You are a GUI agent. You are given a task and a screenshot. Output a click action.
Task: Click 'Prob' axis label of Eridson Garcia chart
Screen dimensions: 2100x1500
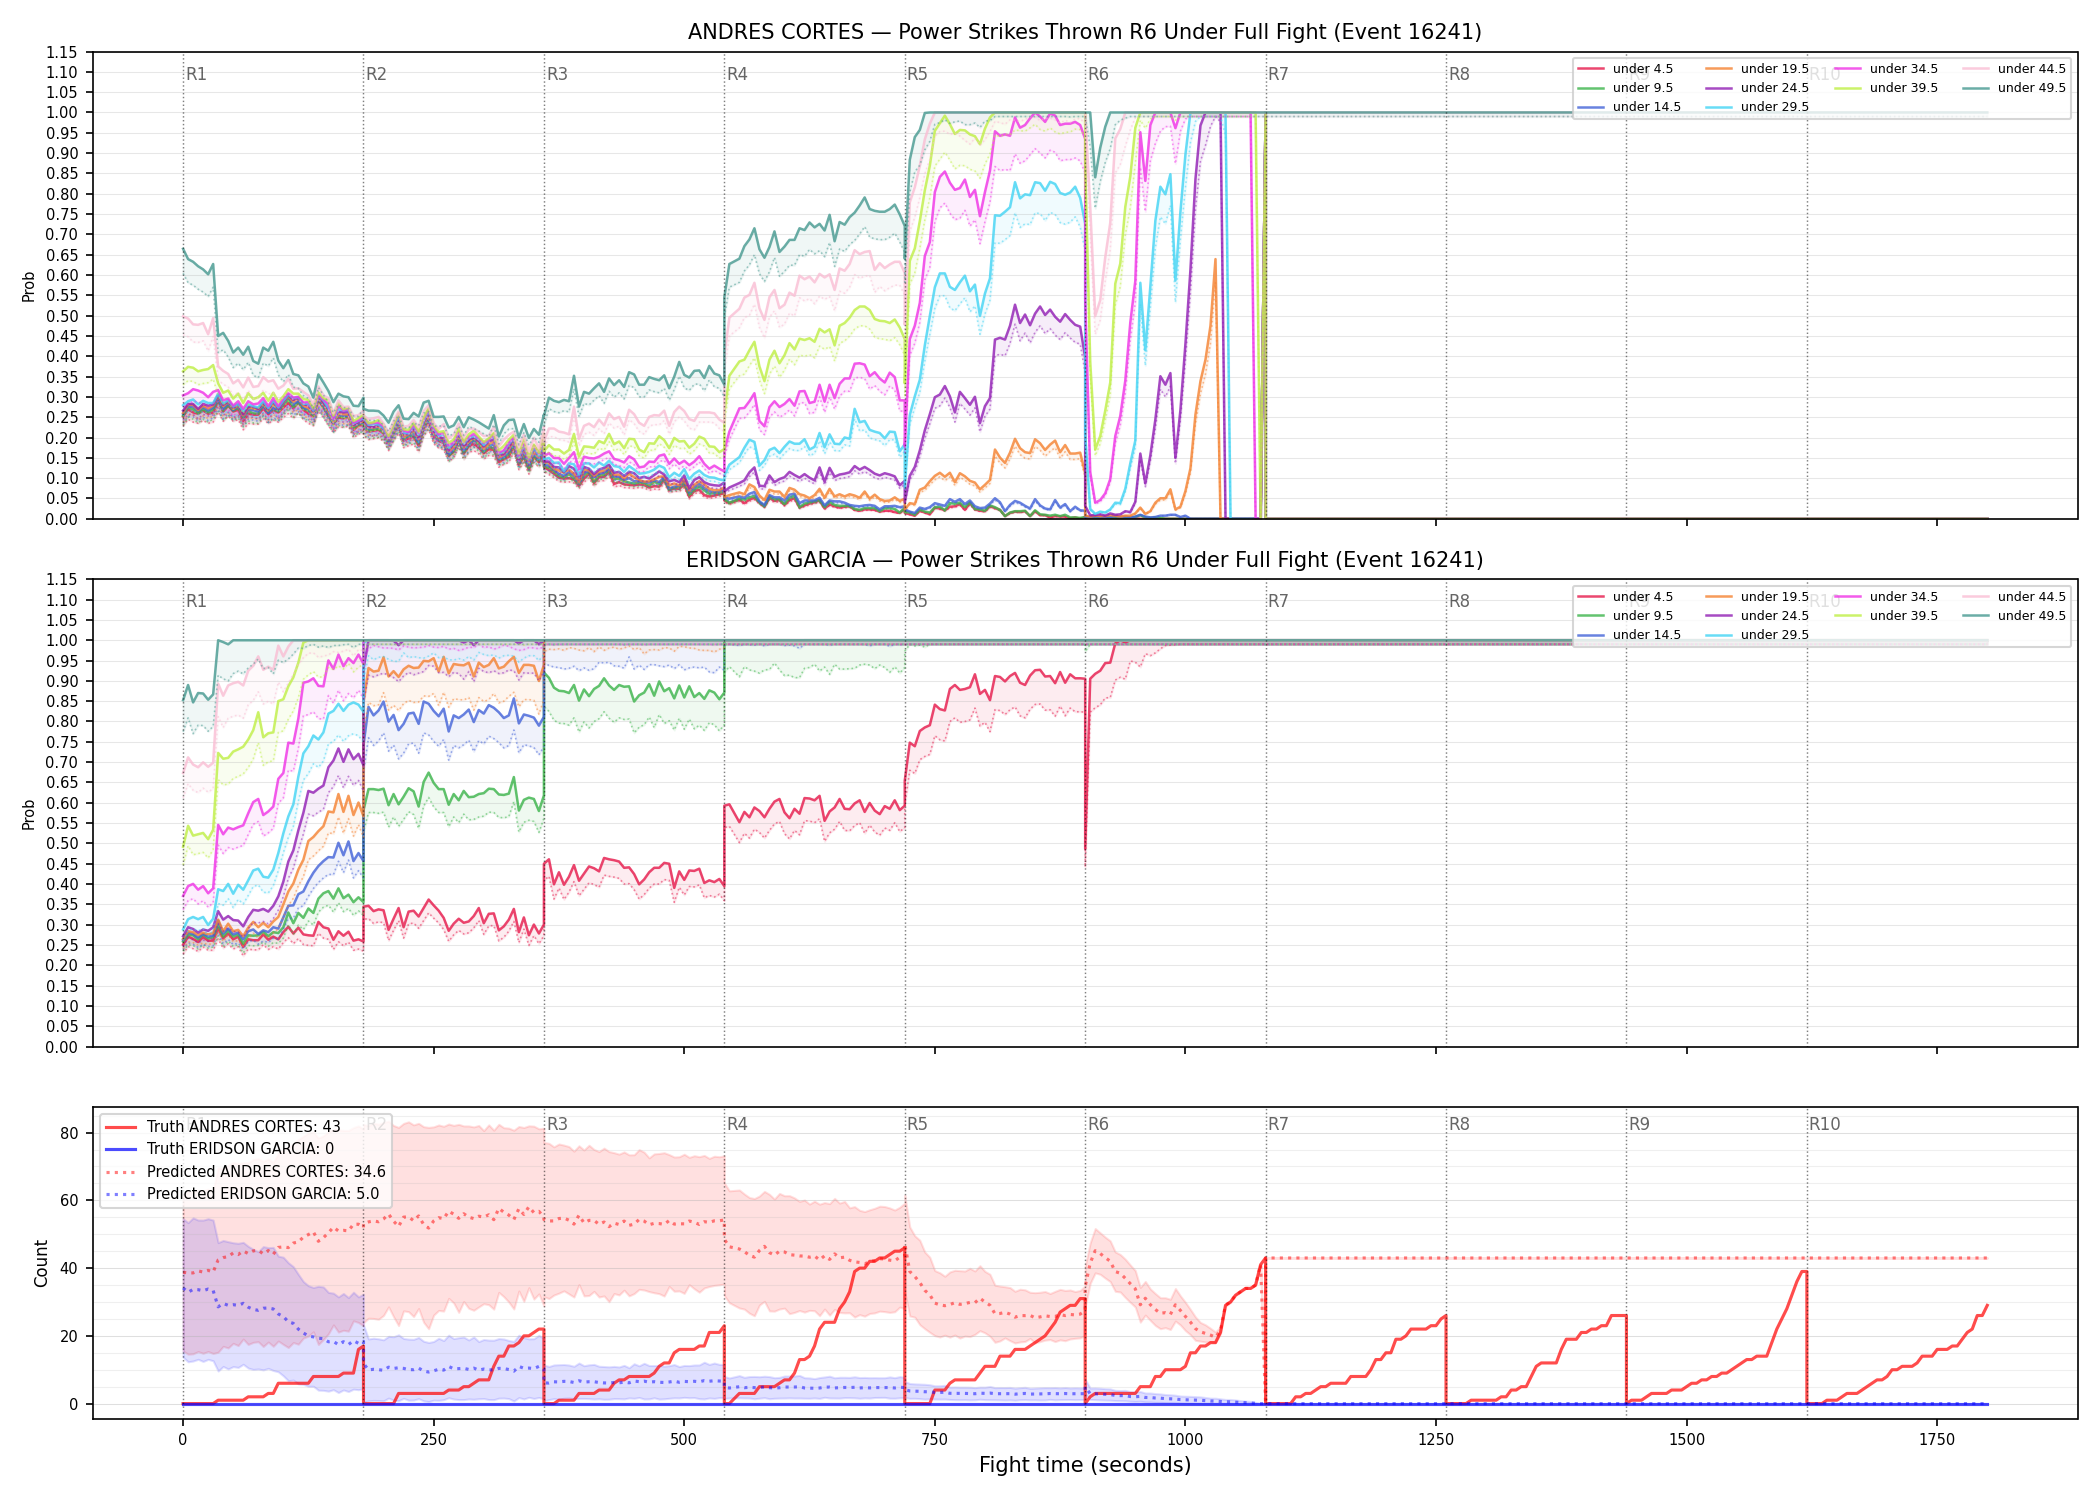tap(28, 814)
